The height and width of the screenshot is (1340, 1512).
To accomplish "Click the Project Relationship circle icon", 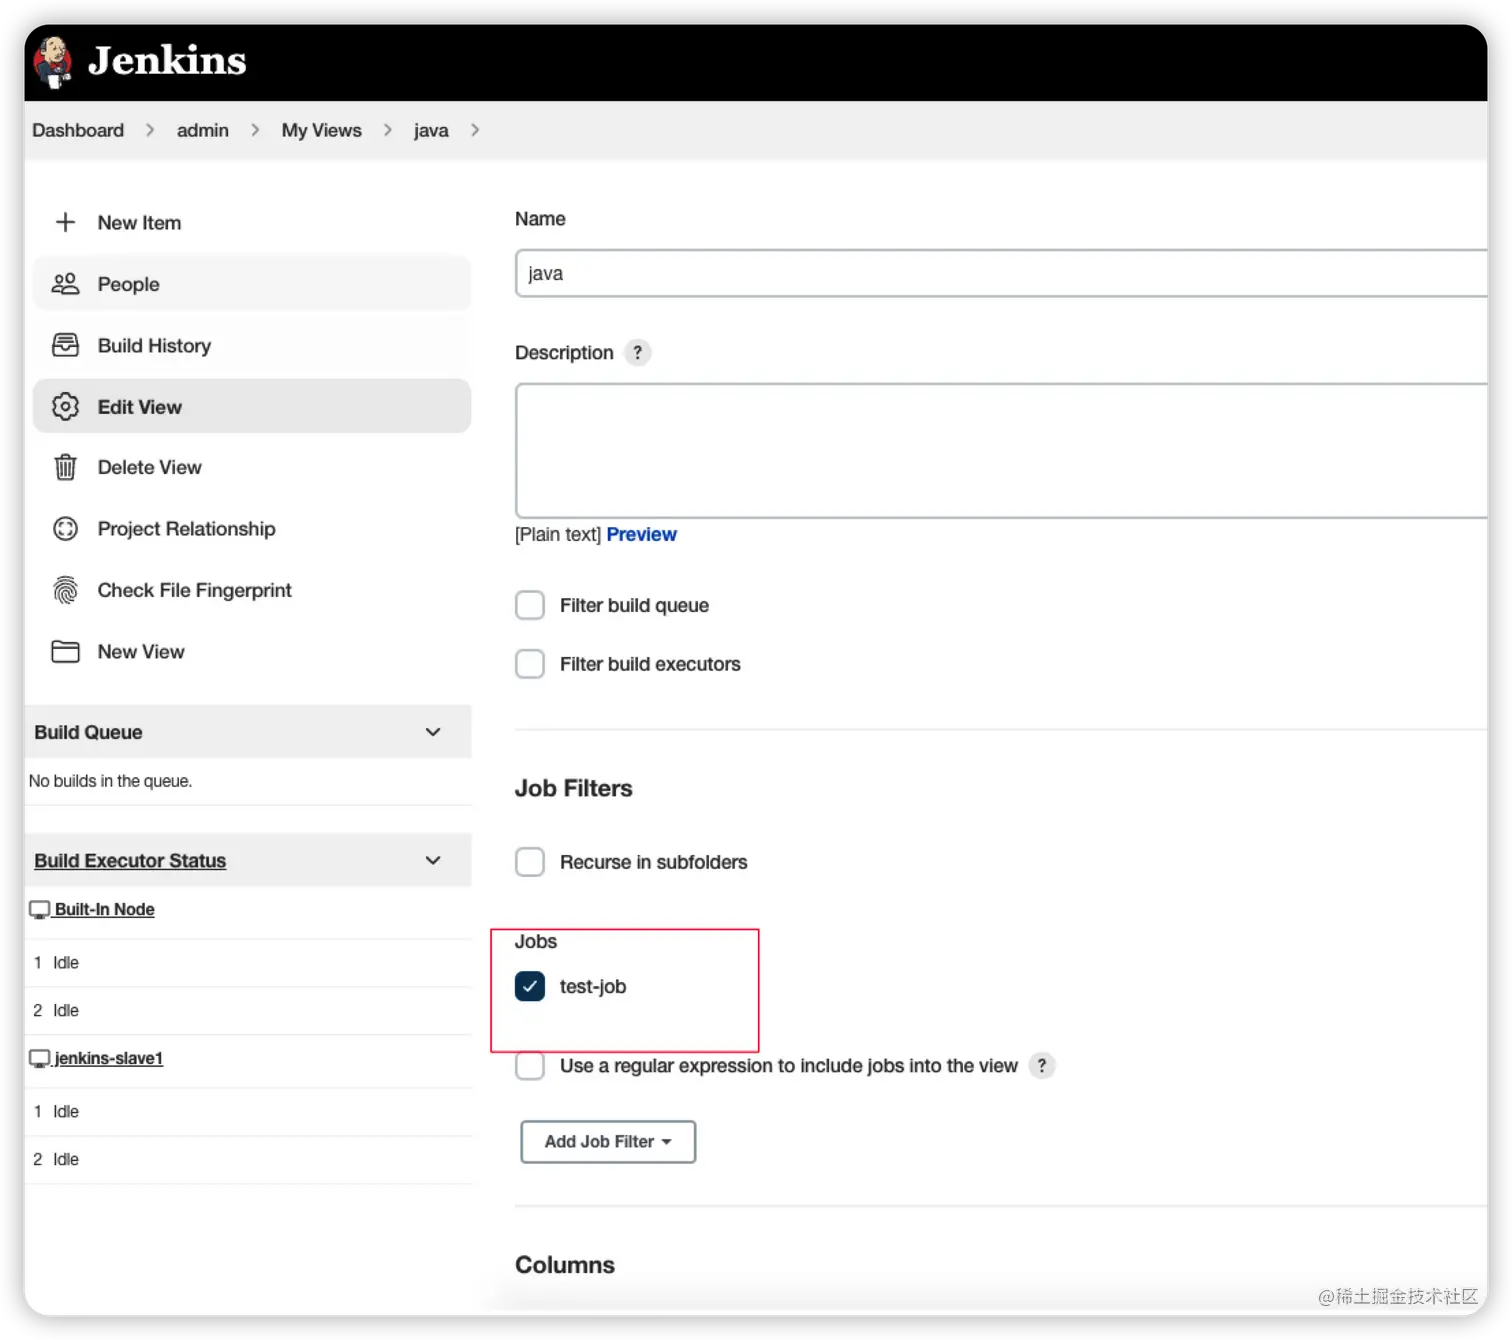I will pyautogui.click(x=65, y=529).
